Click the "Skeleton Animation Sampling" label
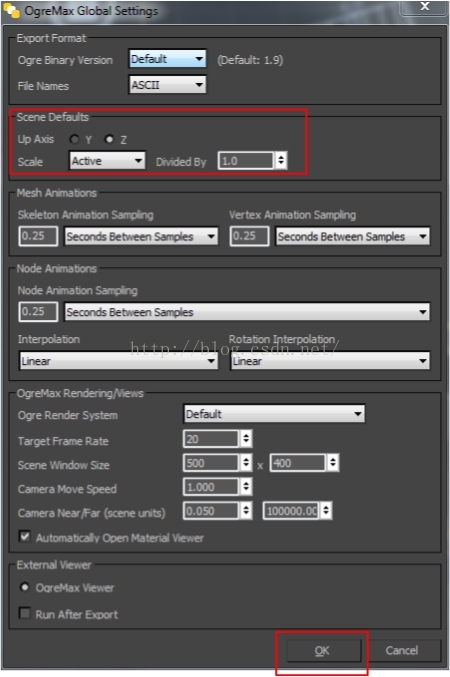The width and height of the screenshot is (450, 677). click(86, 215)
